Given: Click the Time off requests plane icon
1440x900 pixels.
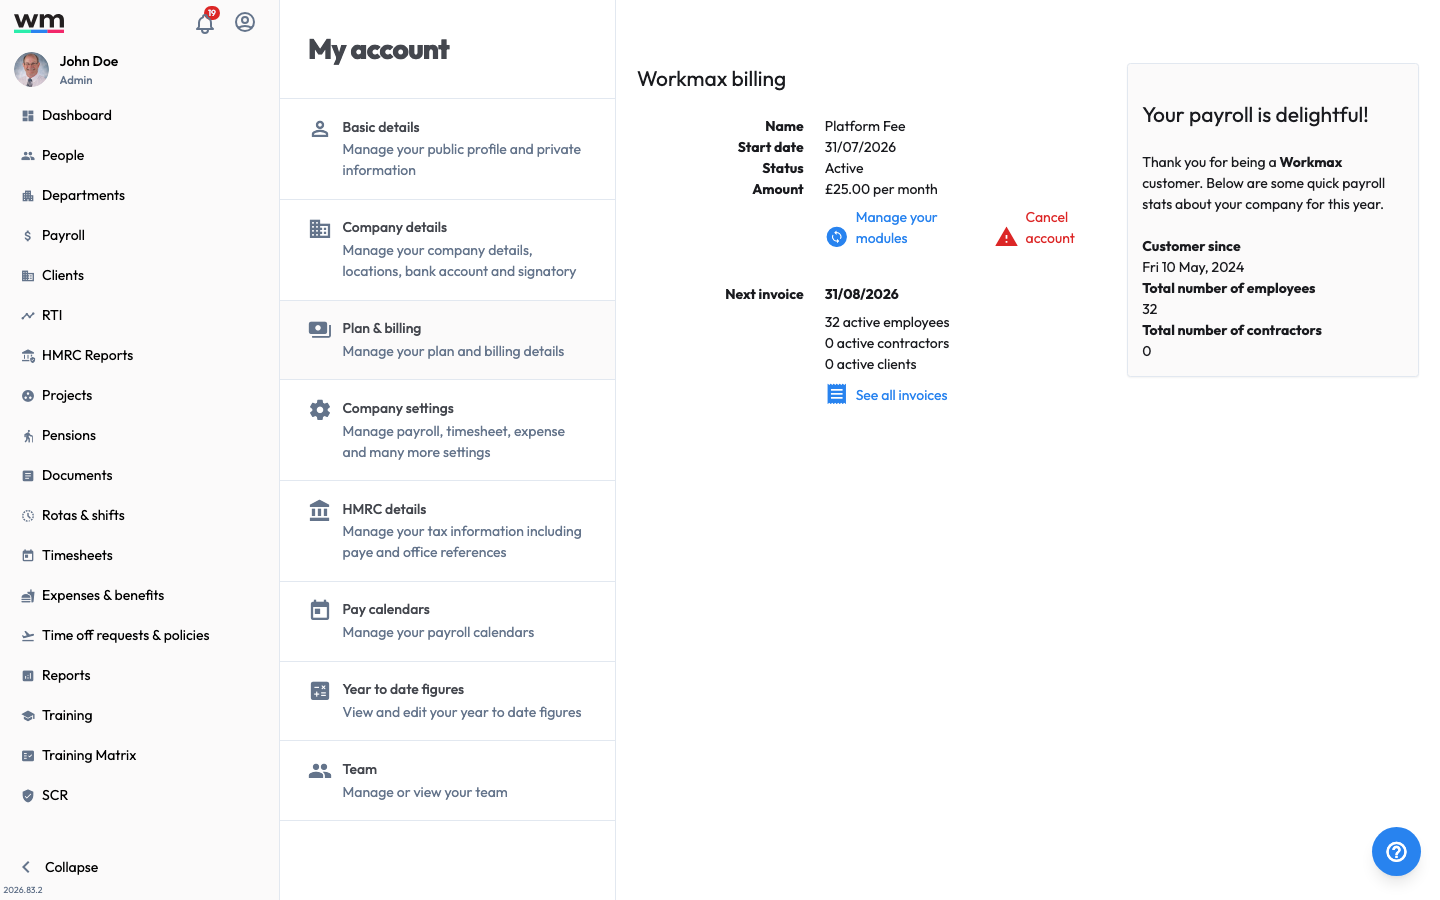Looking at the screenshot, I should 28,636.
